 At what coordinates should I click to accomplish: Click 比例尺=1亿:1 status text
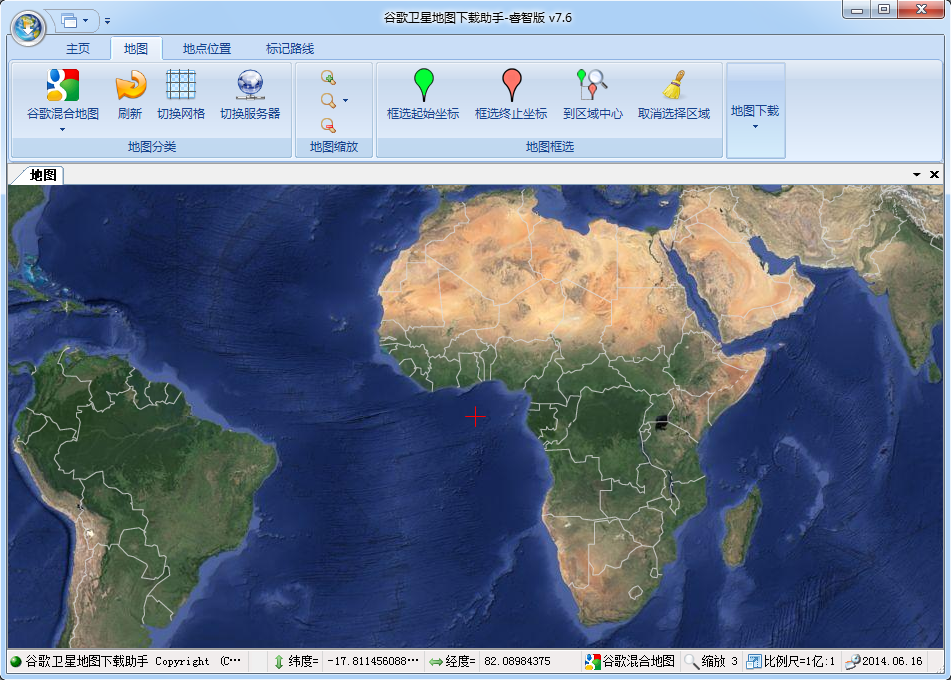click(799, 661)
